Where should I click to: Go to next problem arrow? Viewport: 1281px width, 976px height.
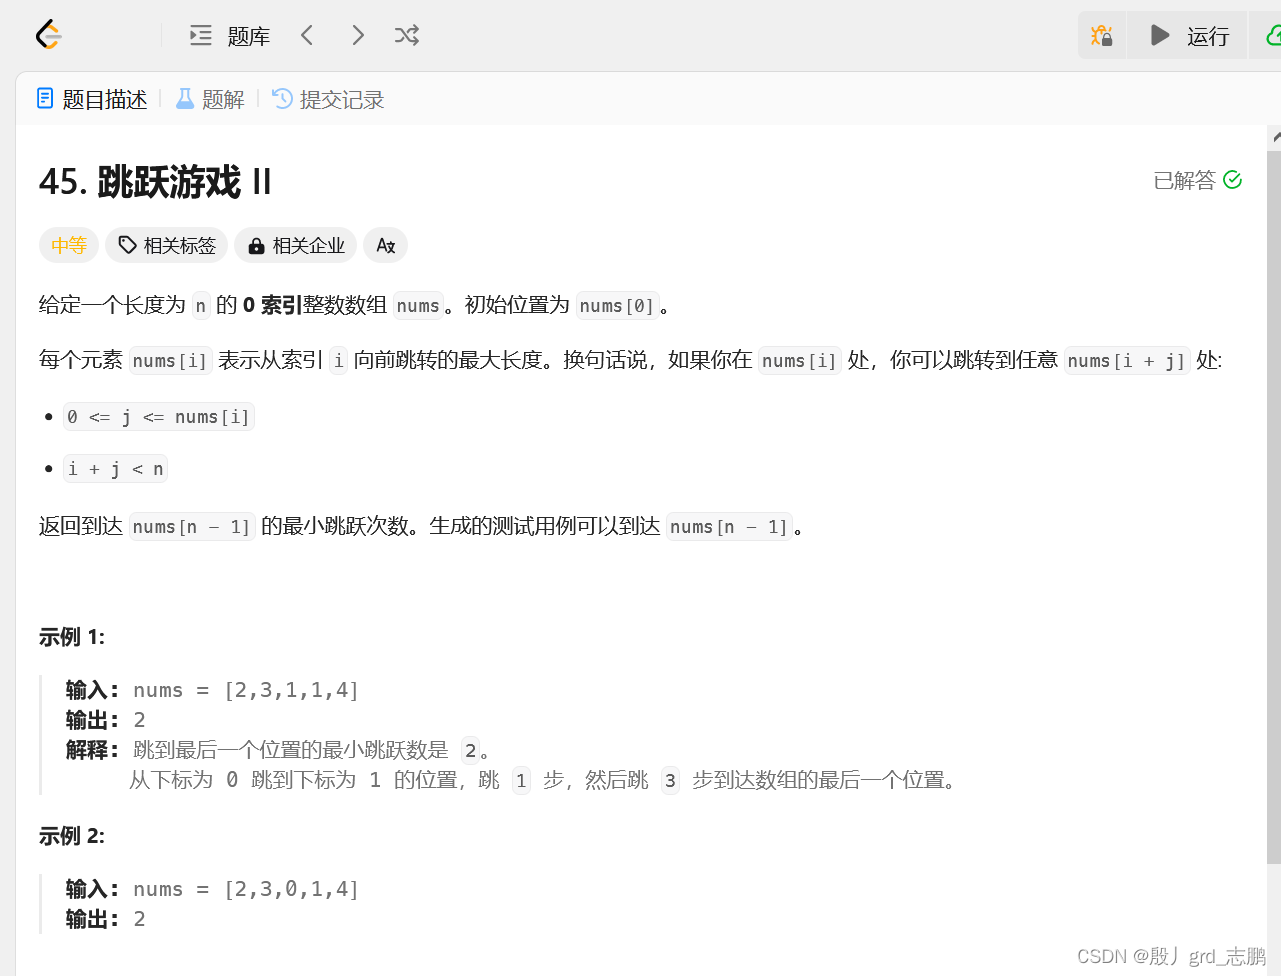358,35
